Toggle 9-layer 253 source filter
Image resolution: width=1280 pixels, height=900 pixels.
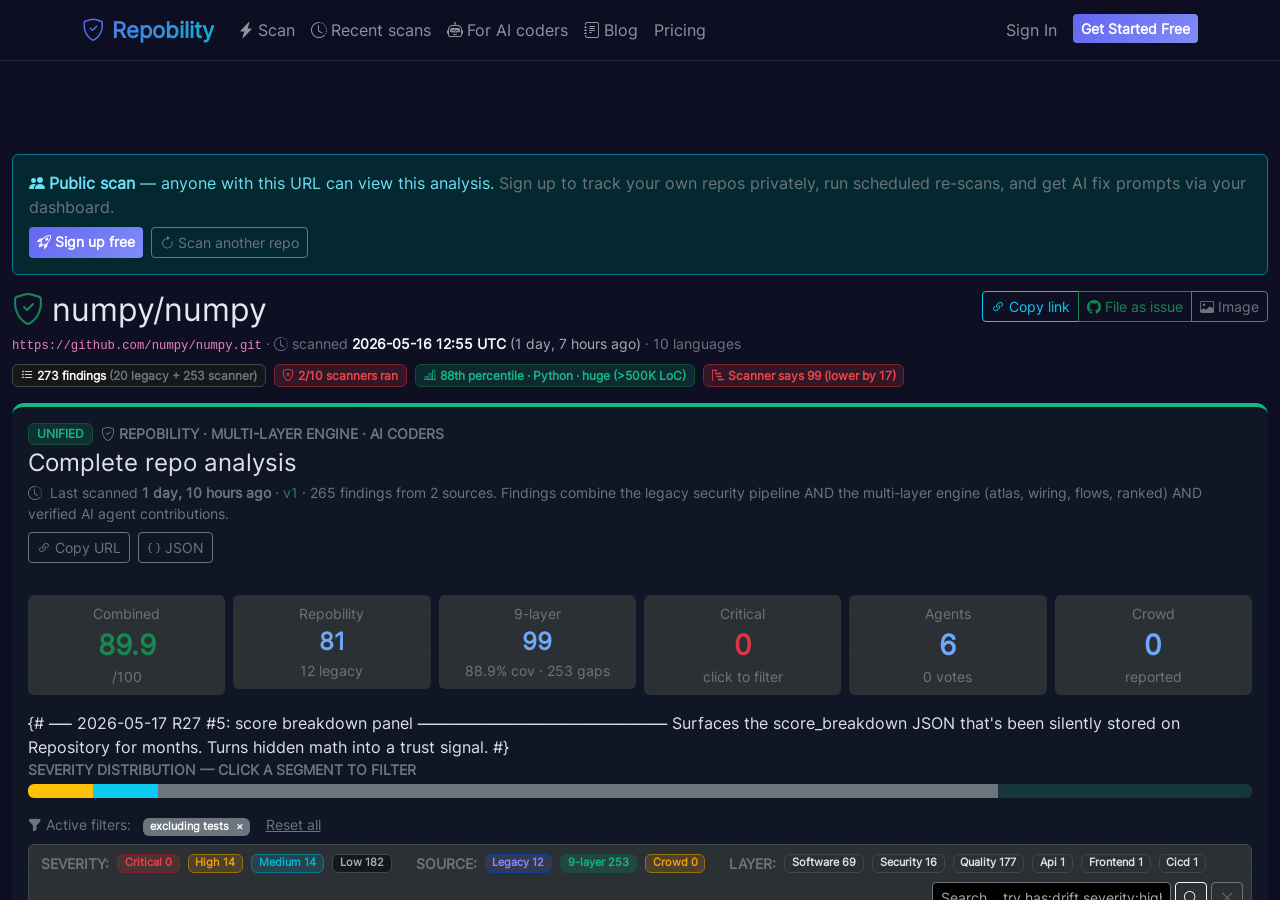coord(598,862)
